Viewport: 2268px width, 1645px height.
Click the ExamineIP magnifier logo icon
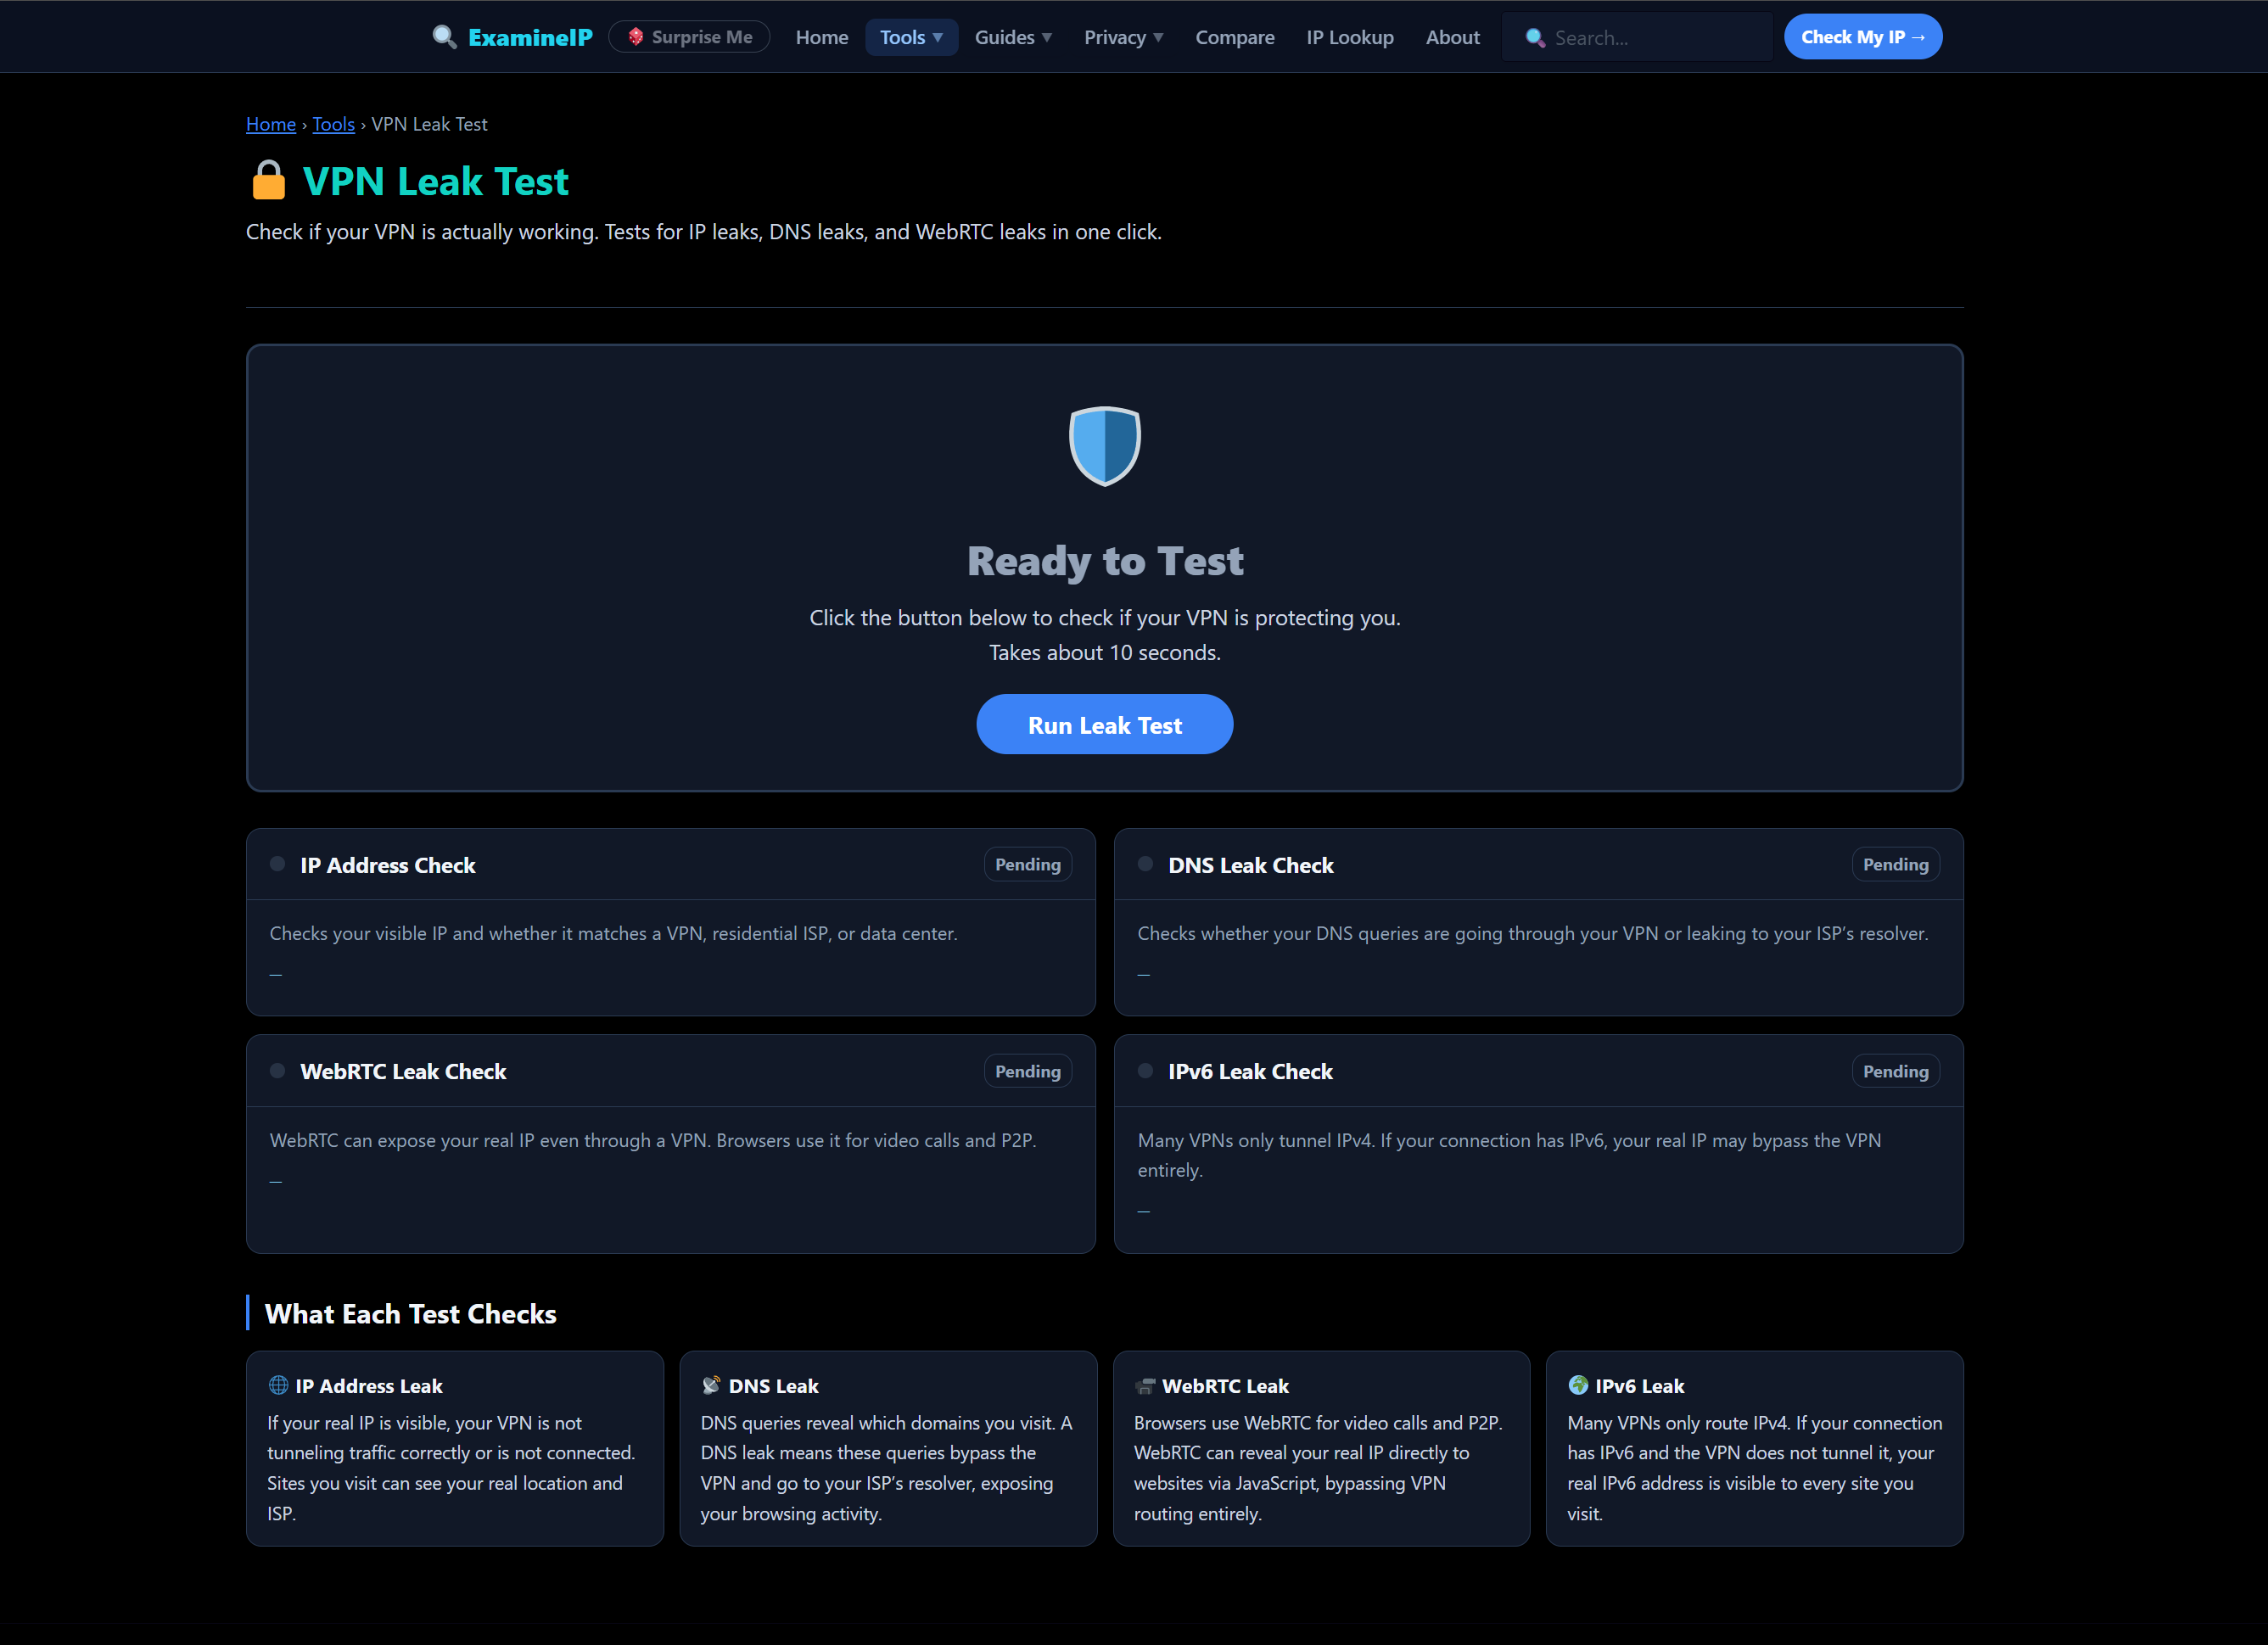[444, 37]
